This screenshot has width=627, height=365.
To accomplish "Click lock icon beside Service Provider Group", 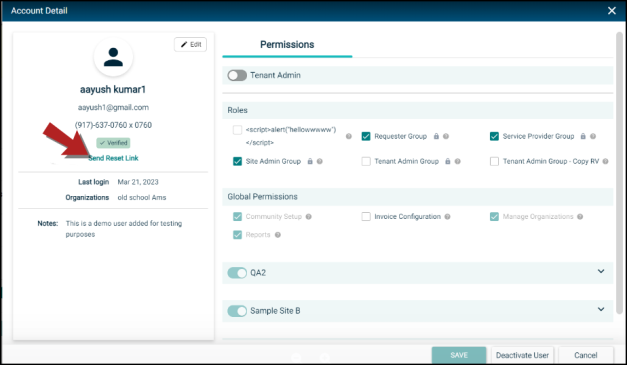I will [583, 136].
